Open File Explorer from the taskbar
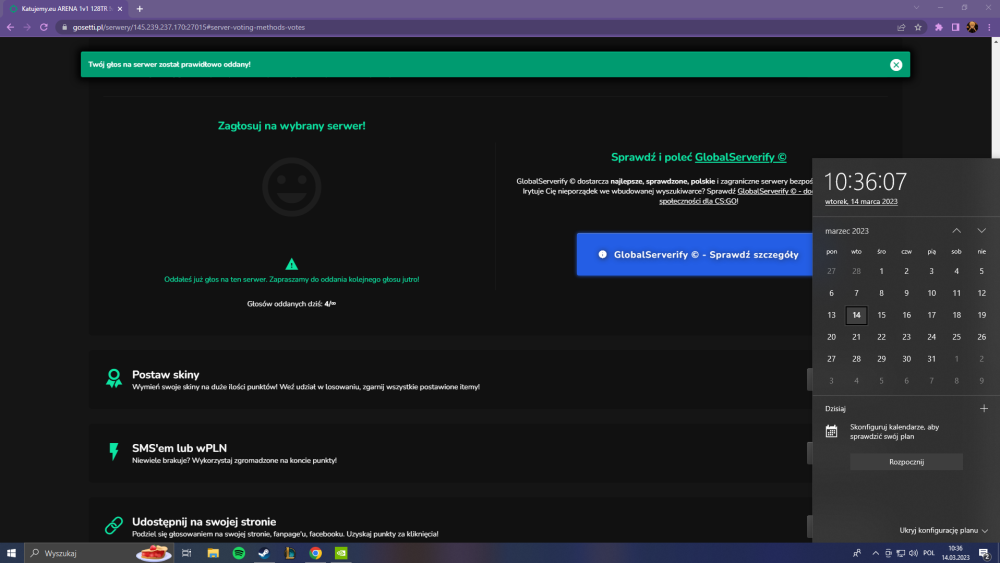Viewport: 1000px width, 563px height. tap(213, 553)
